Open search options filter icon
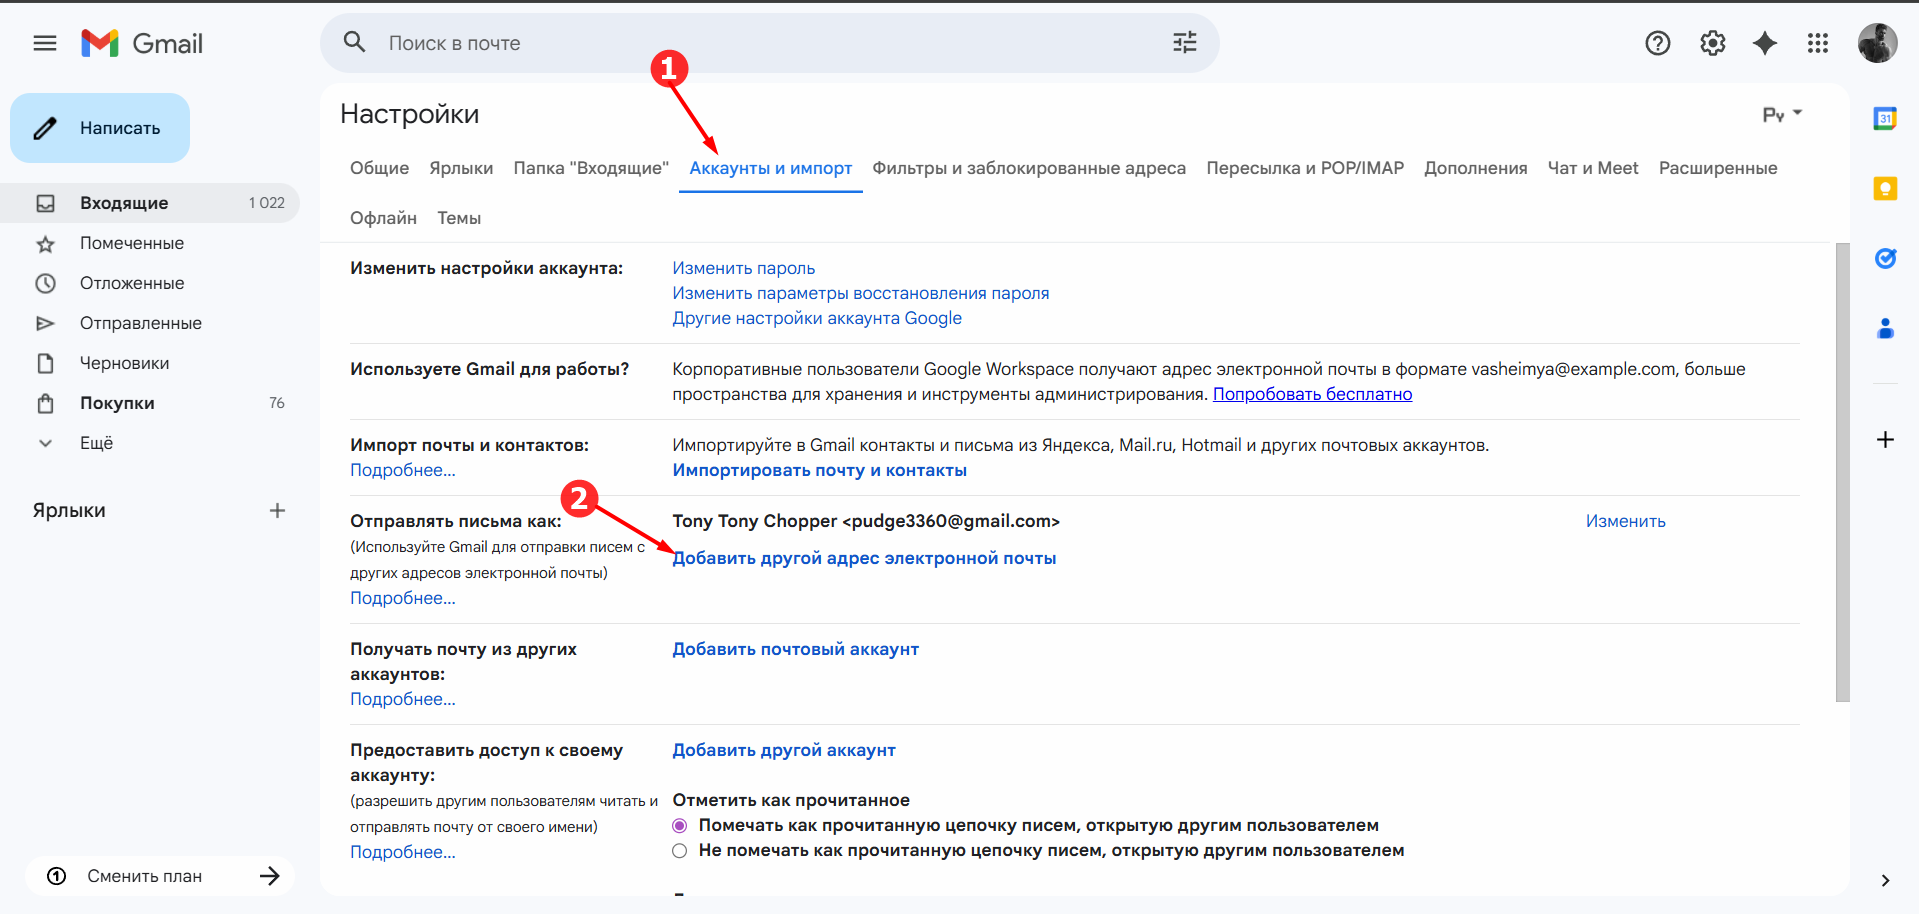 point(1185,42)
